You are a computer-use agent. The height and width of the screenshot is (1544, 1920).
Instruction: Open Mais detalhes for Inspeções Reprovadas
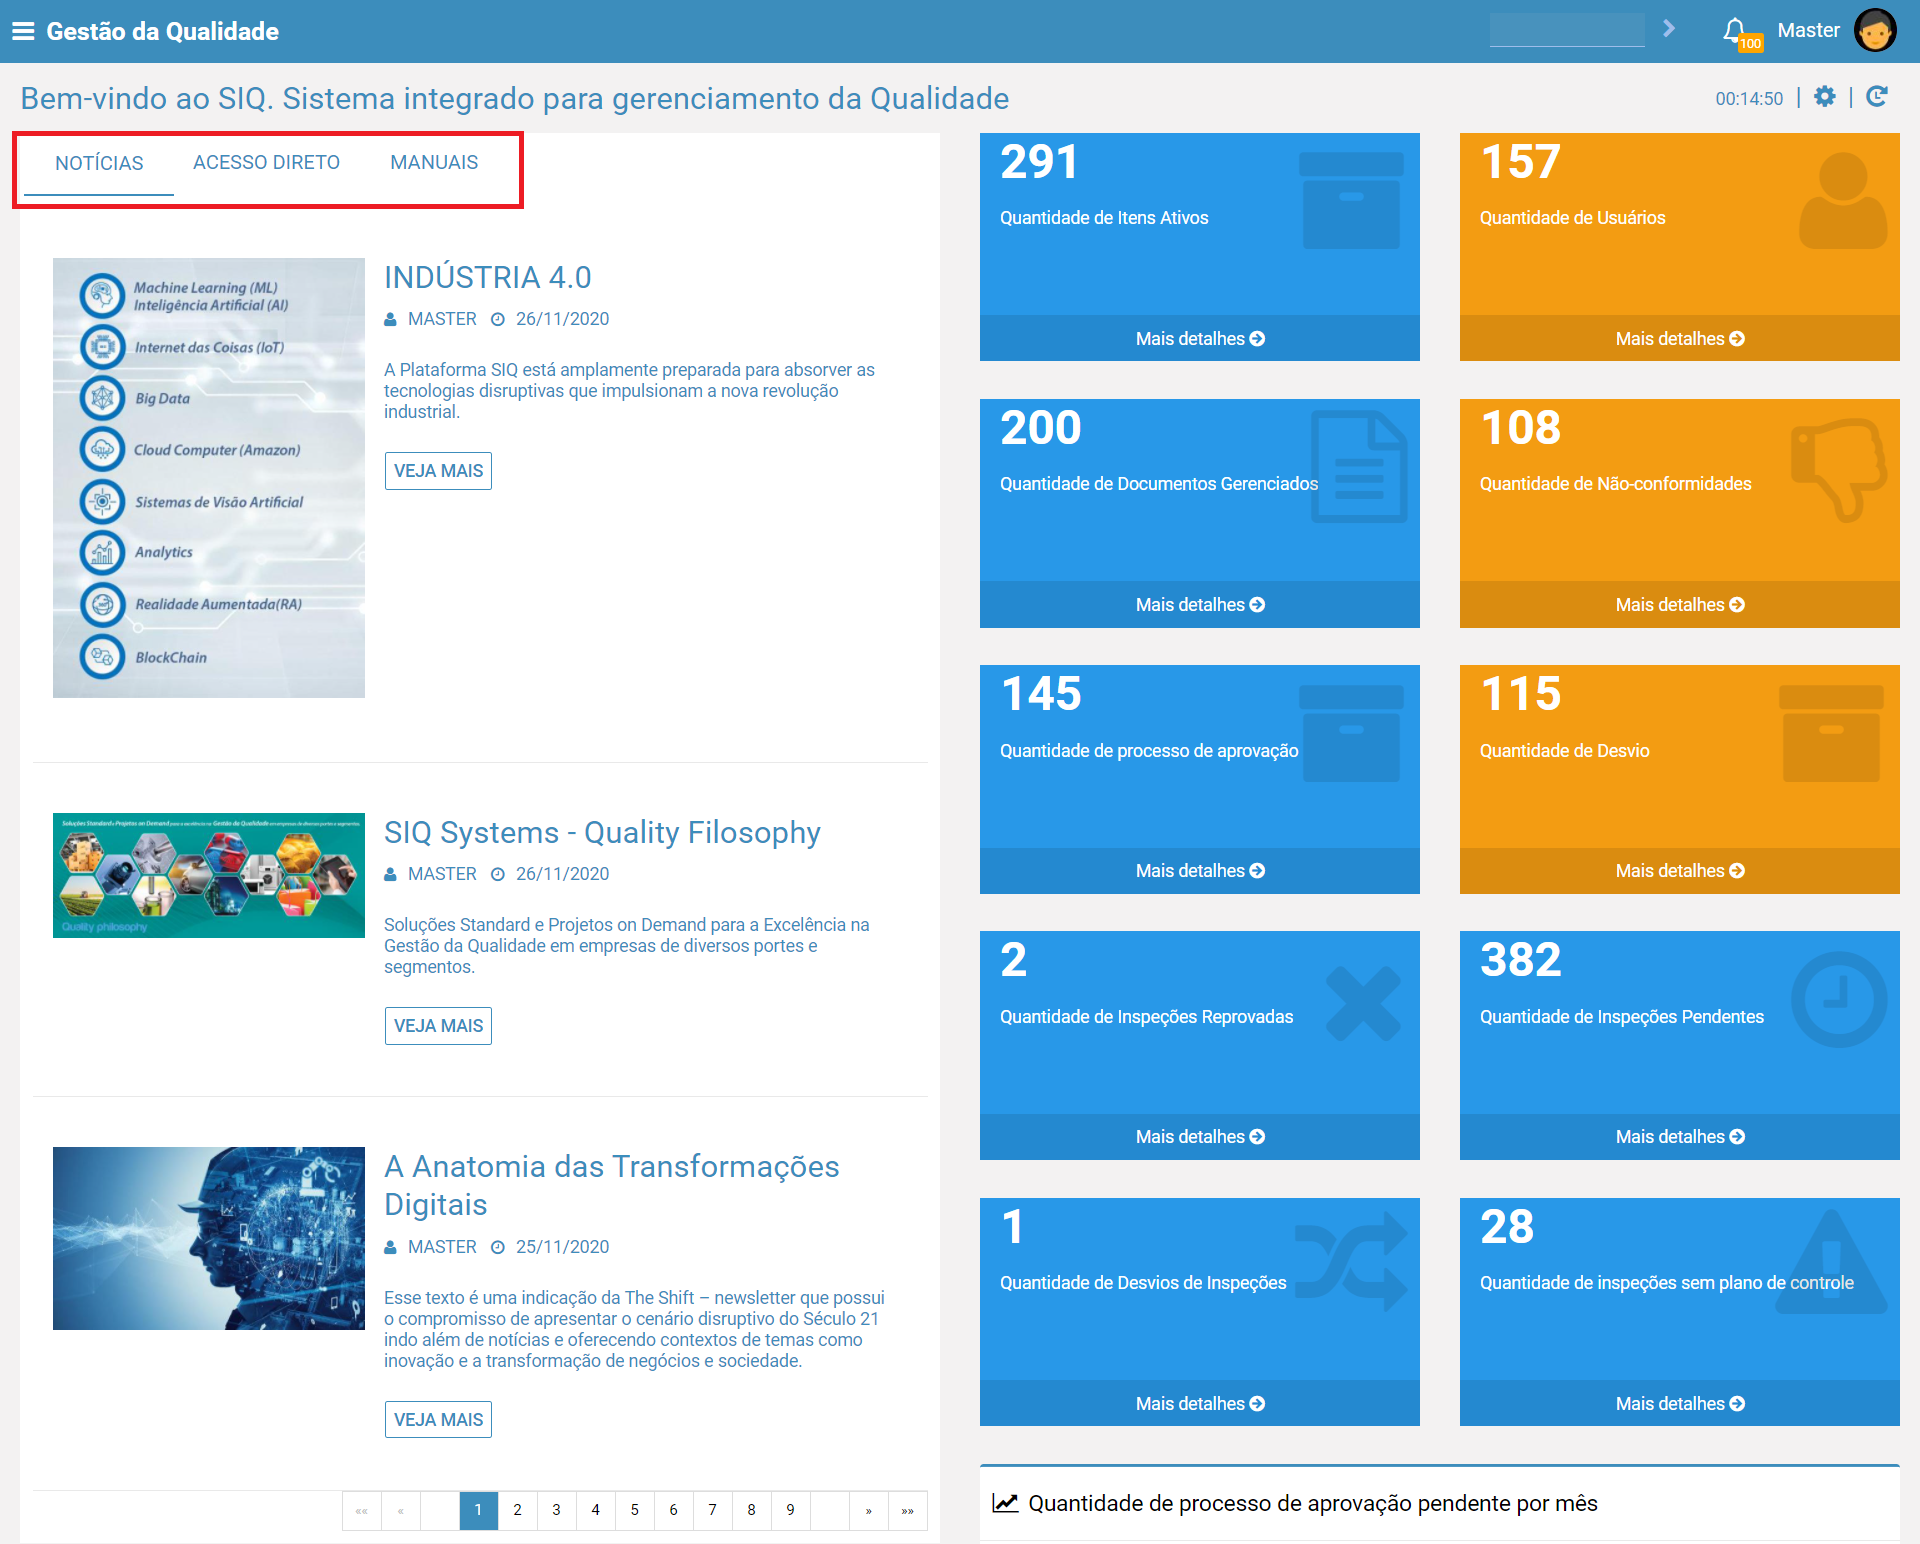(x=1200, y=1137)
